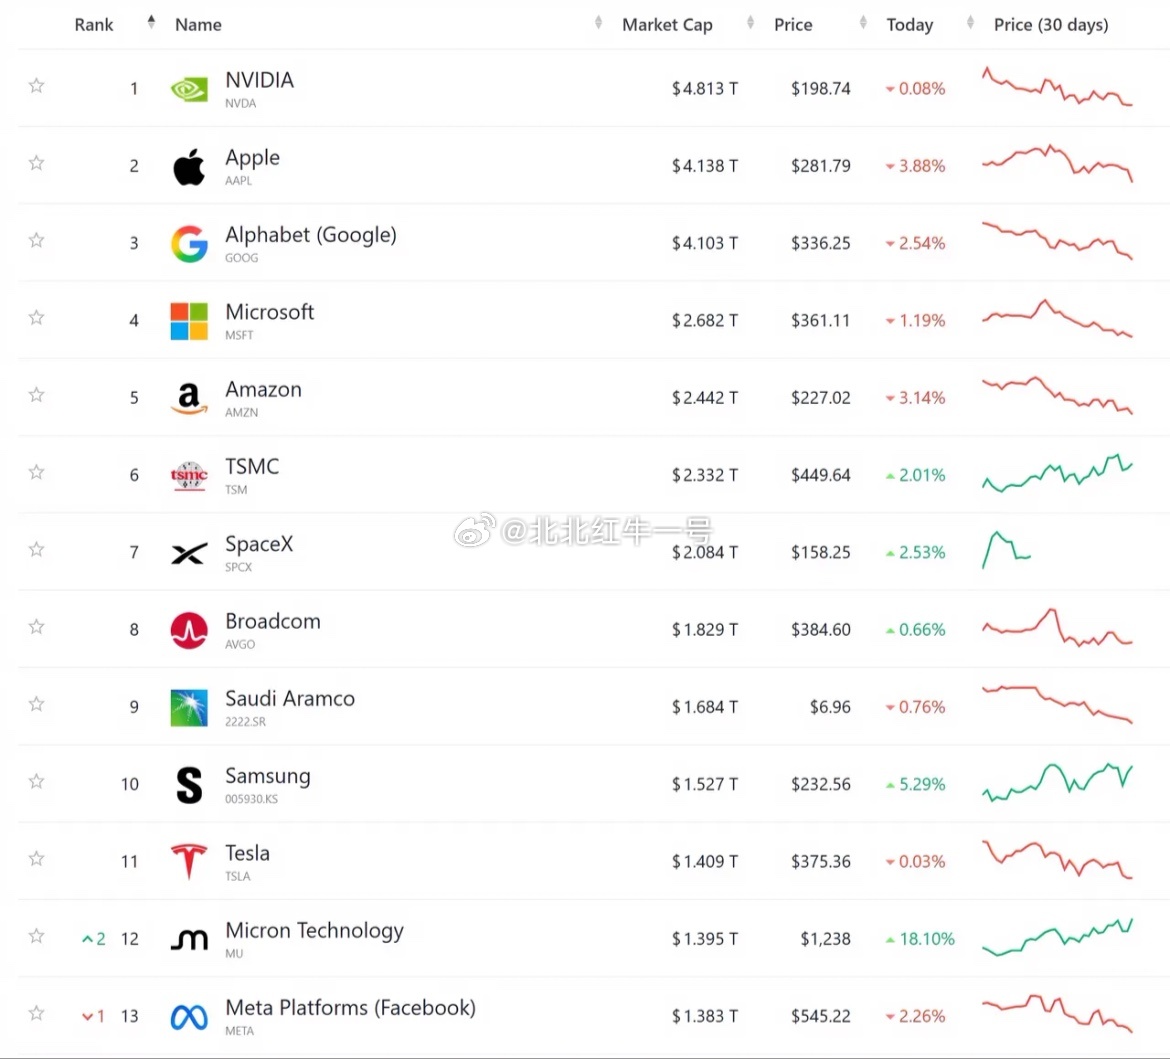1170x1059 pixels.
Task: Toggle favorite star for NVIDIA row
Action: coord(36,86)
